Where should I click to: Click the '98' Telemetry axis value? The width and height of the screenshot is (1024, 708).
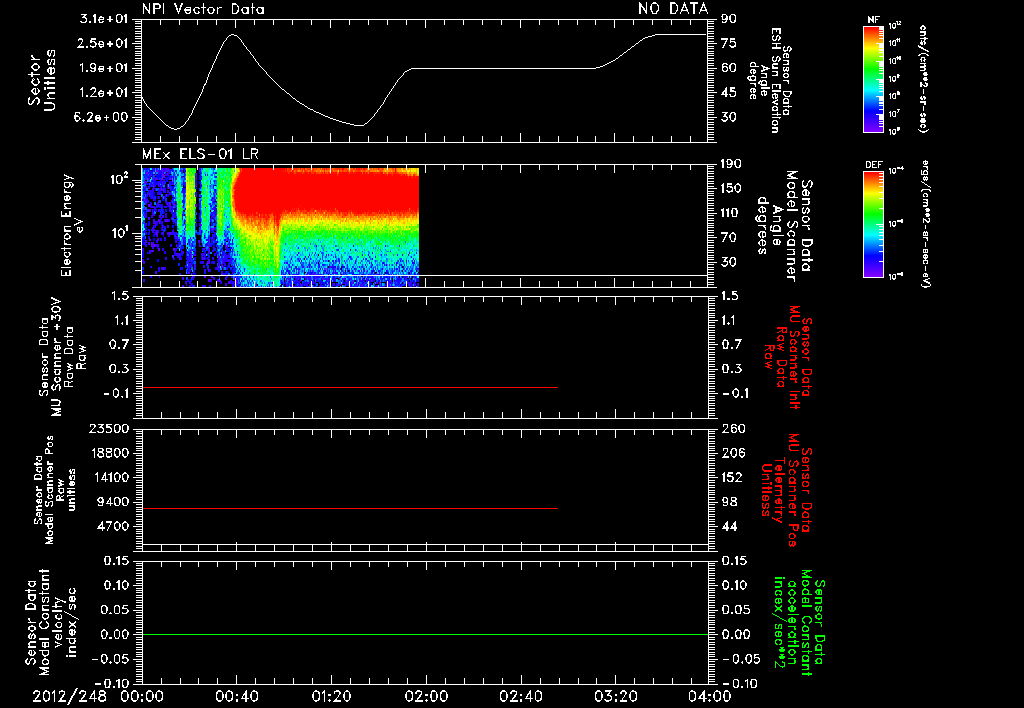click(x=729, y=502)
